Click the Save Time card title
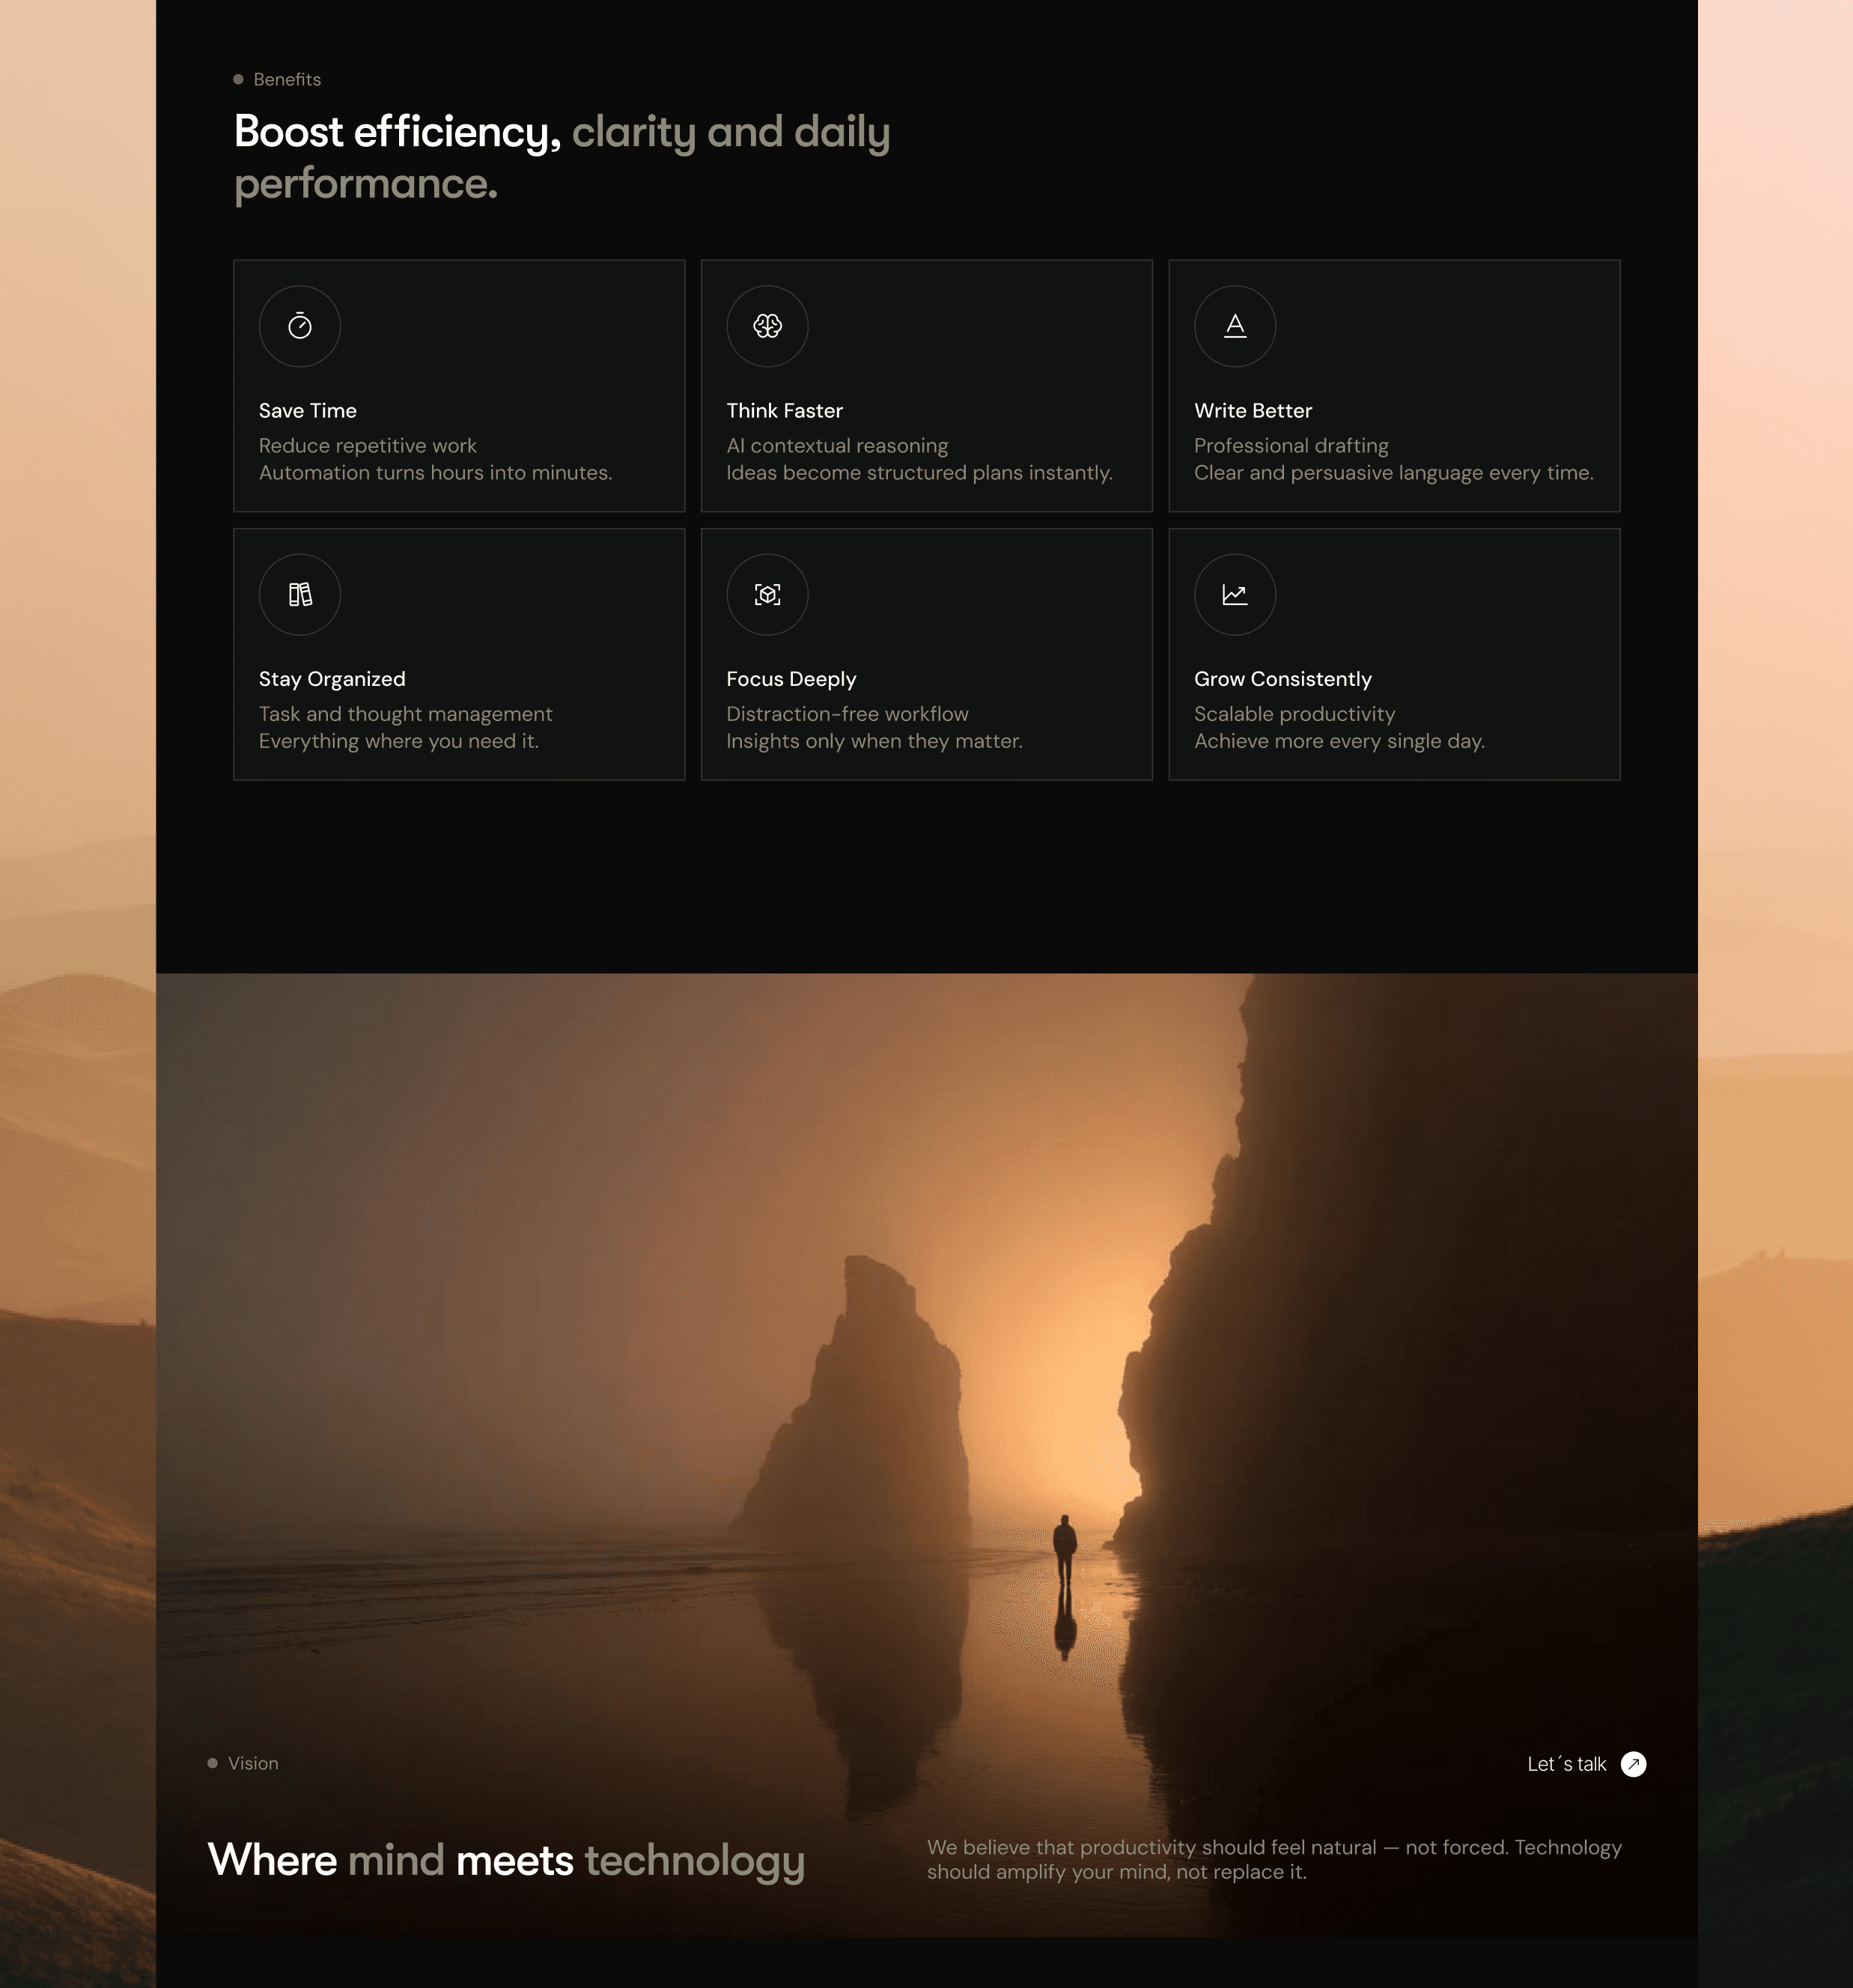 pyautogui.click(x=308, y=411)
